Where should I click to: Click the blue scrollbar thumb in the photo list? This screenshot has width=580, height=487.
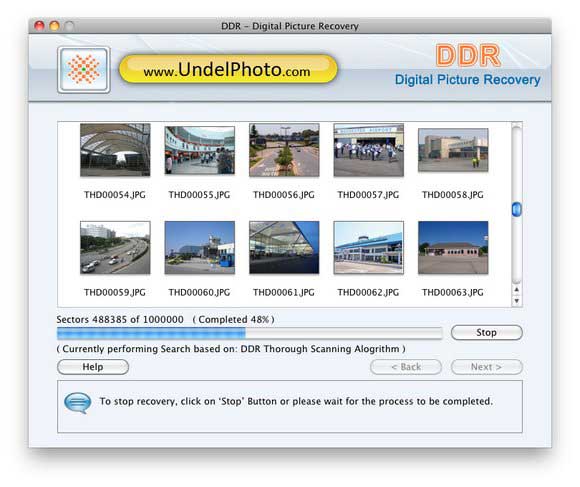[x=517, y=209]
